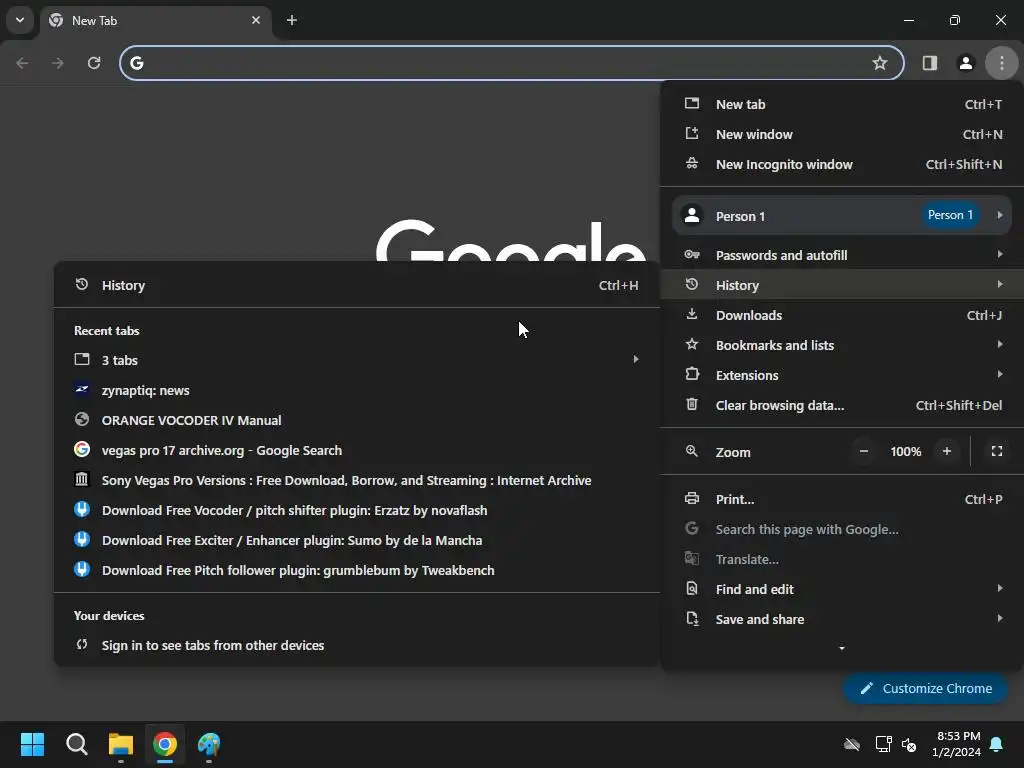Image resolution: width=1024 pixels, height=768 pixels.
Task: Click muted volume icon in tray
Action: pos(908,744)
